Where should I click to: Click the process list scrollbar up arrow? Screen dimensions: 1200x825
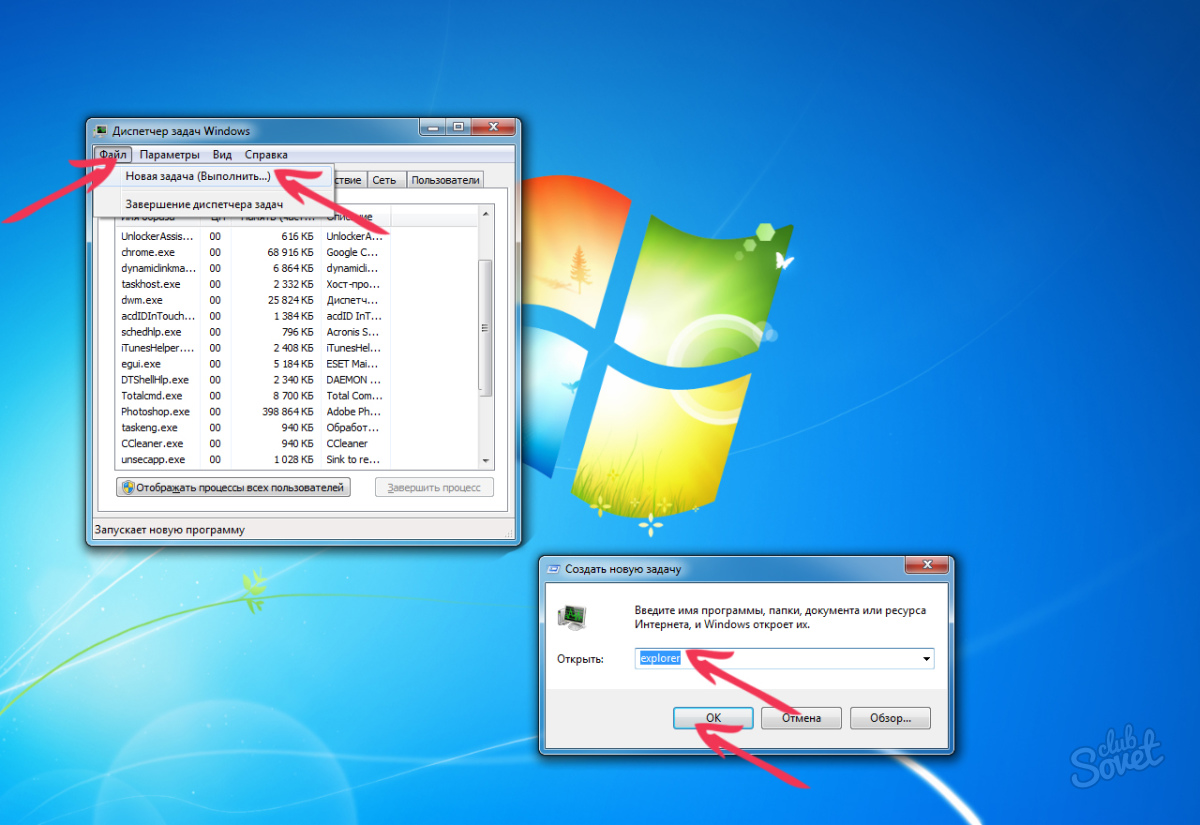click(486, 213)
